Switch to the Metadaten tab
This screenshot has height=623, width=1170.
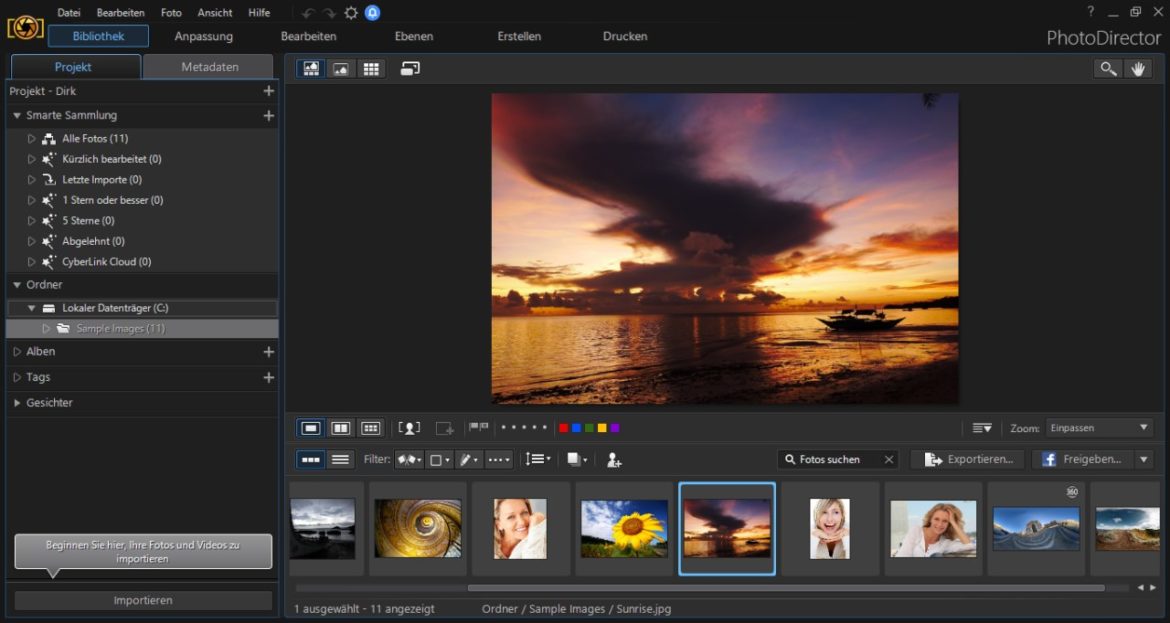coord(210,66)
